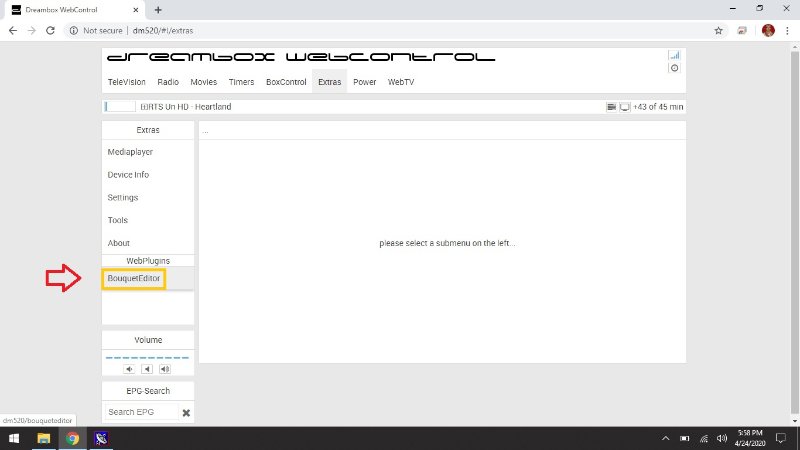
Task: Open File Explorer from taskbar
Action: tap(44, 438)
